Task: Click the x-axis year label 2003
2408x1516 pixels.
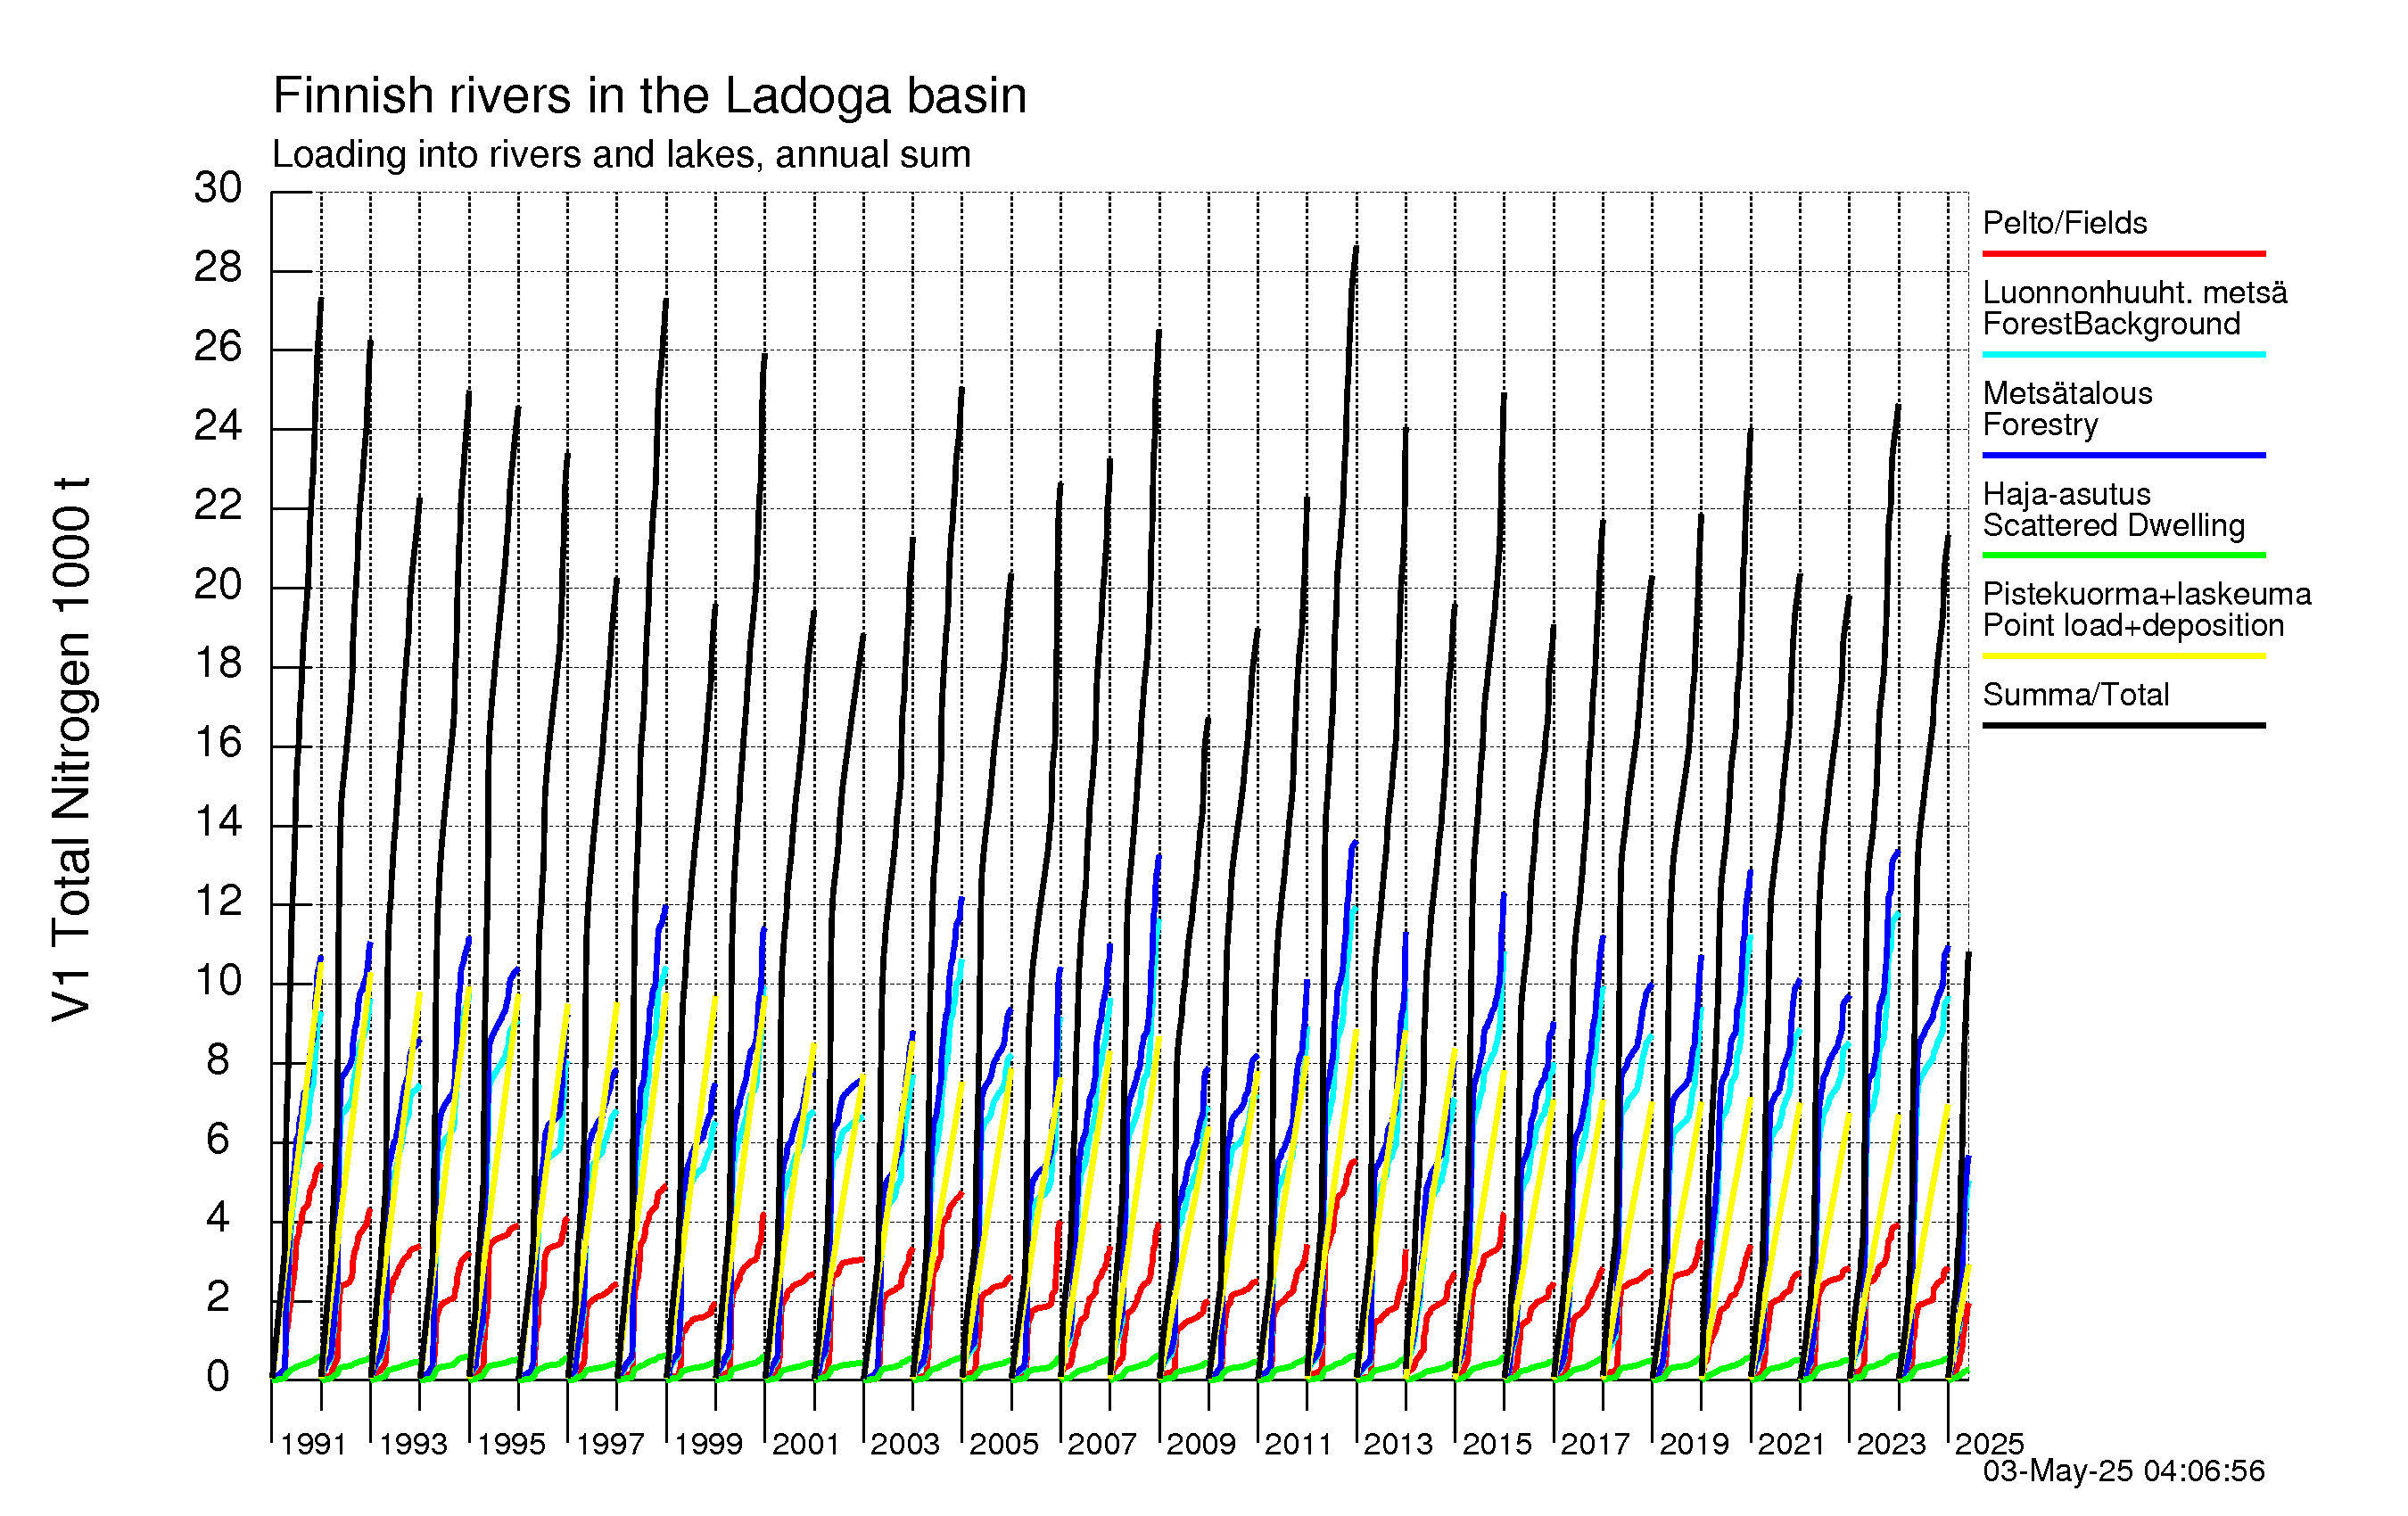Action: point(905,1444)
